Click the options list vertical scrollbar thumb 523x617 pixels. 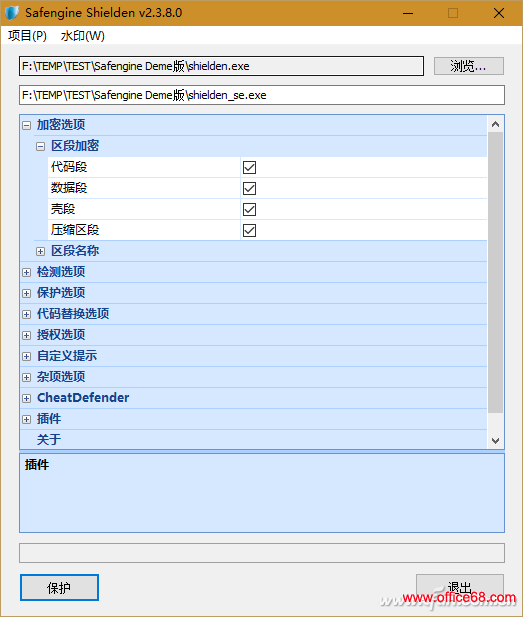click(x=495, y=272)
